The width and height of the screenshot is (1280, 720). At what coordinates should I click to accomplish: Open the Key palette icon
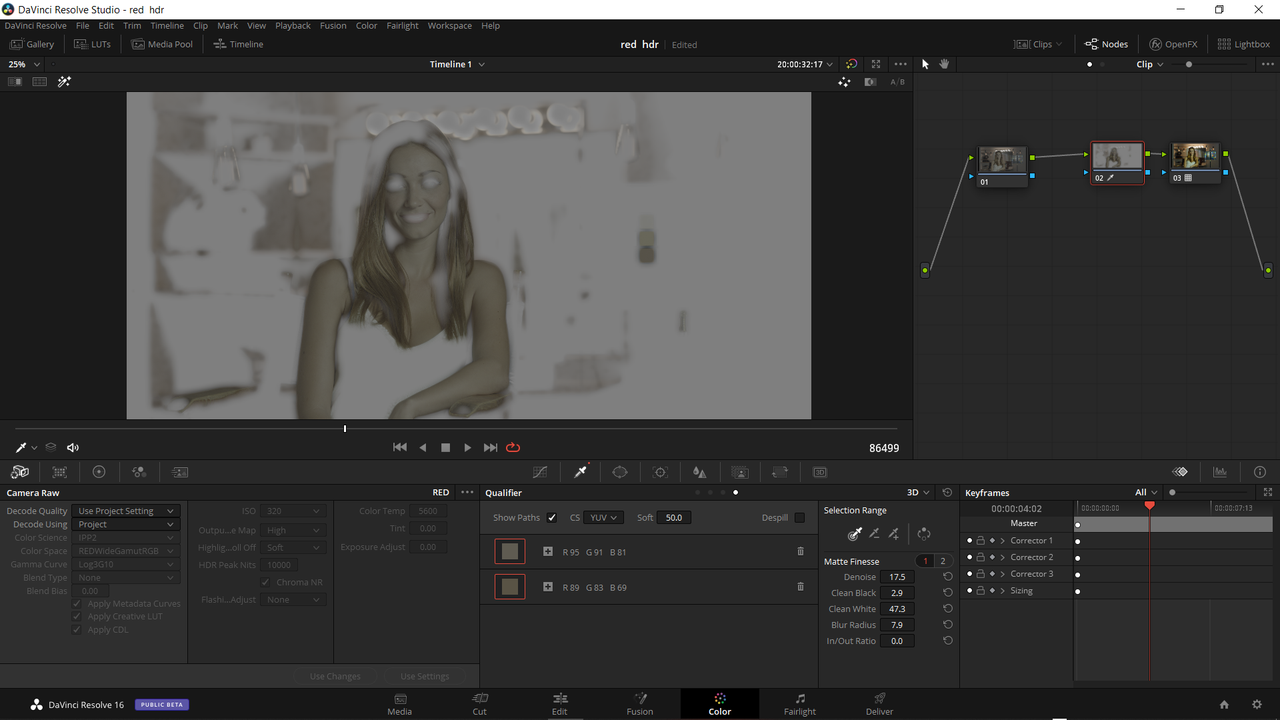pyautogui.click(x=740, y=472)
